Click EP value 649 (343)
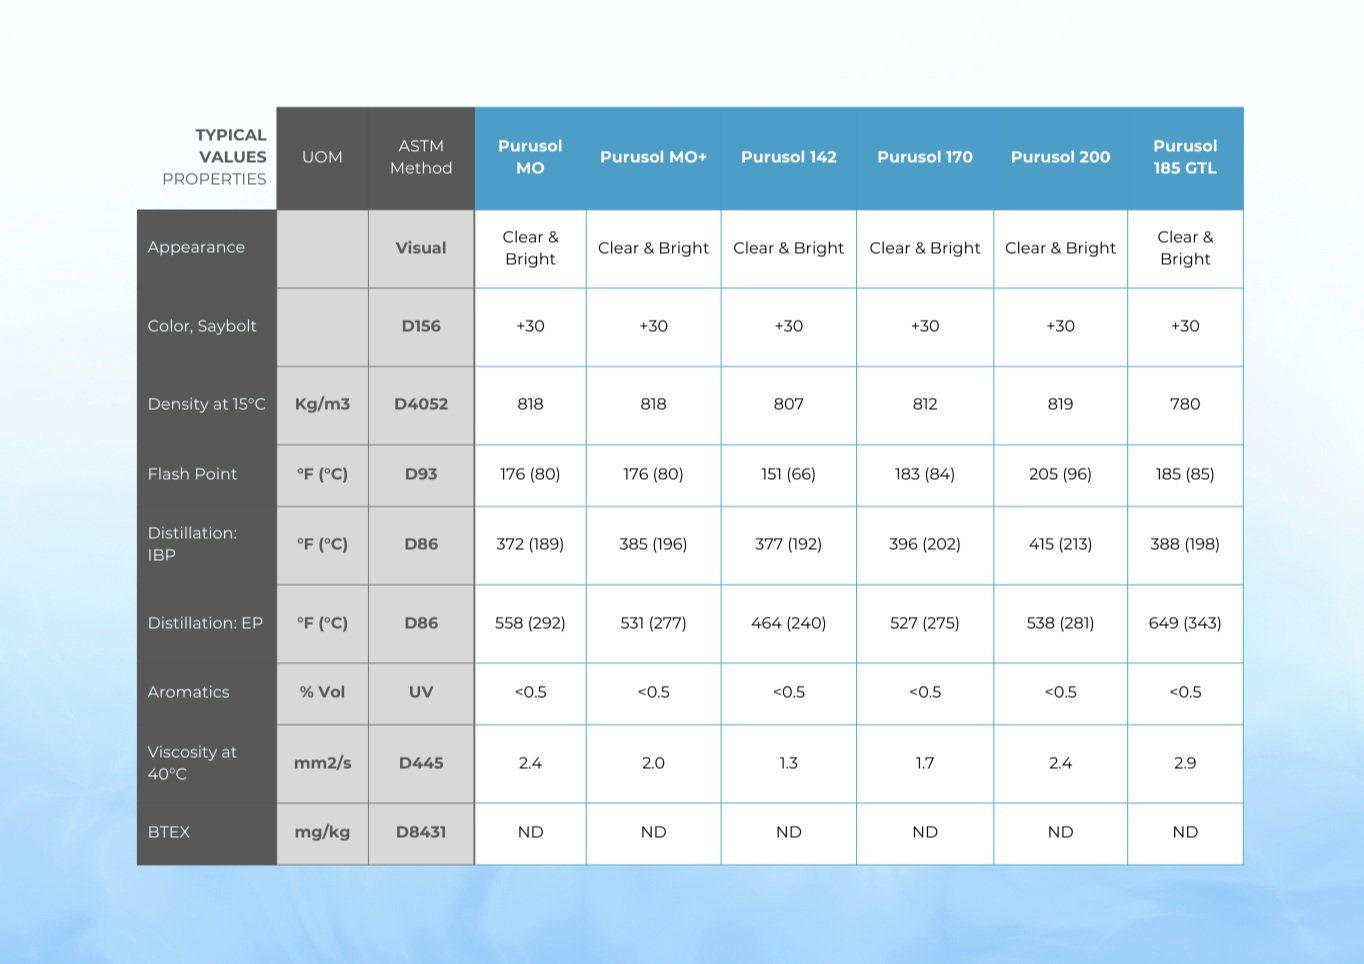1364x964 pixels. [x=1185, y=623]
